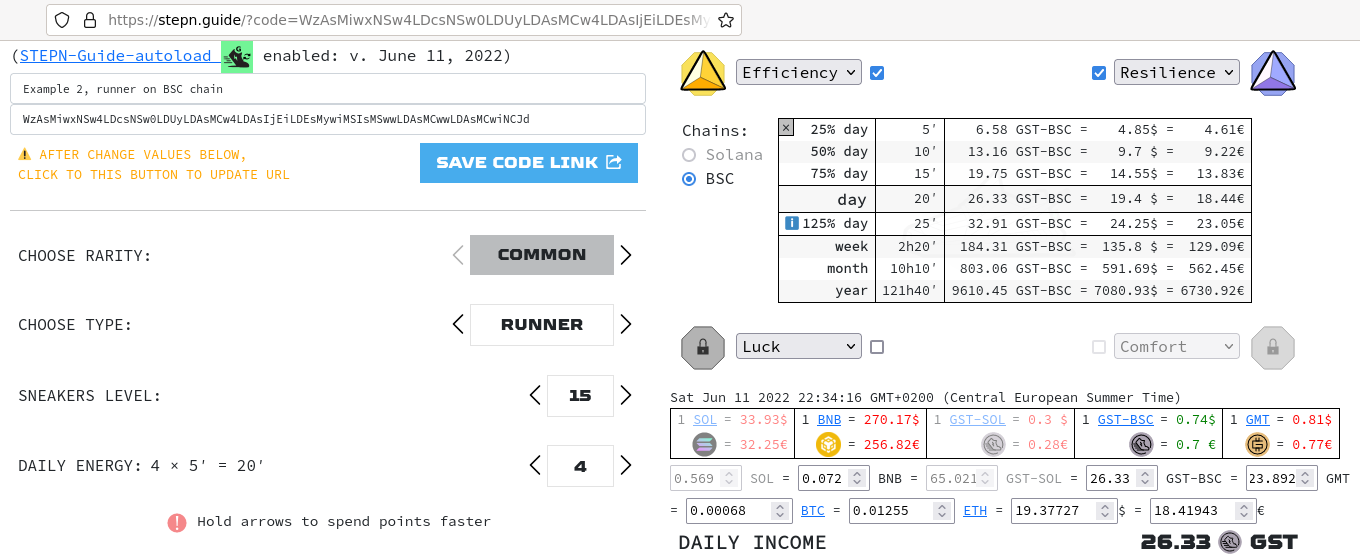Click the BNB coin icon

829,444
